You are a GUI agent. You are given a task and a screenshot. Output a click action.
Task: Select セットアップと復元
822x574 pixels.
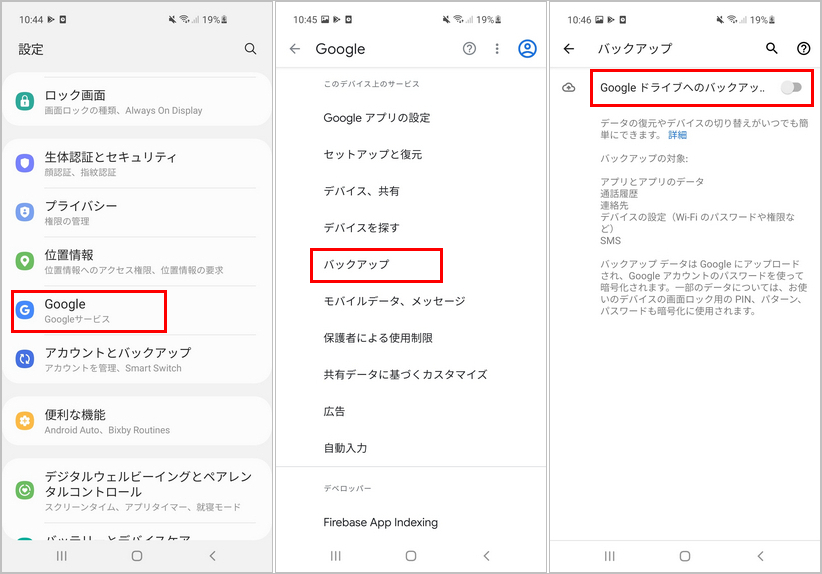(411, 155)
